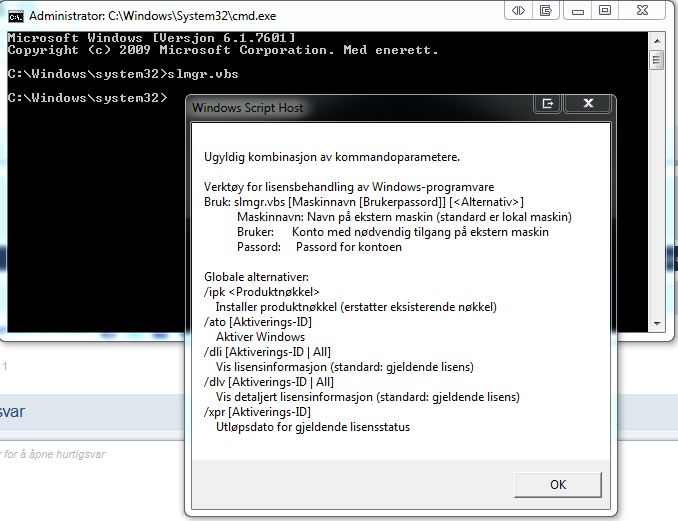Image resolution: width=678 pixels, height=521 pixels.
Task: Click the 'Passord for kontoen' text
Action: (349, 247)
